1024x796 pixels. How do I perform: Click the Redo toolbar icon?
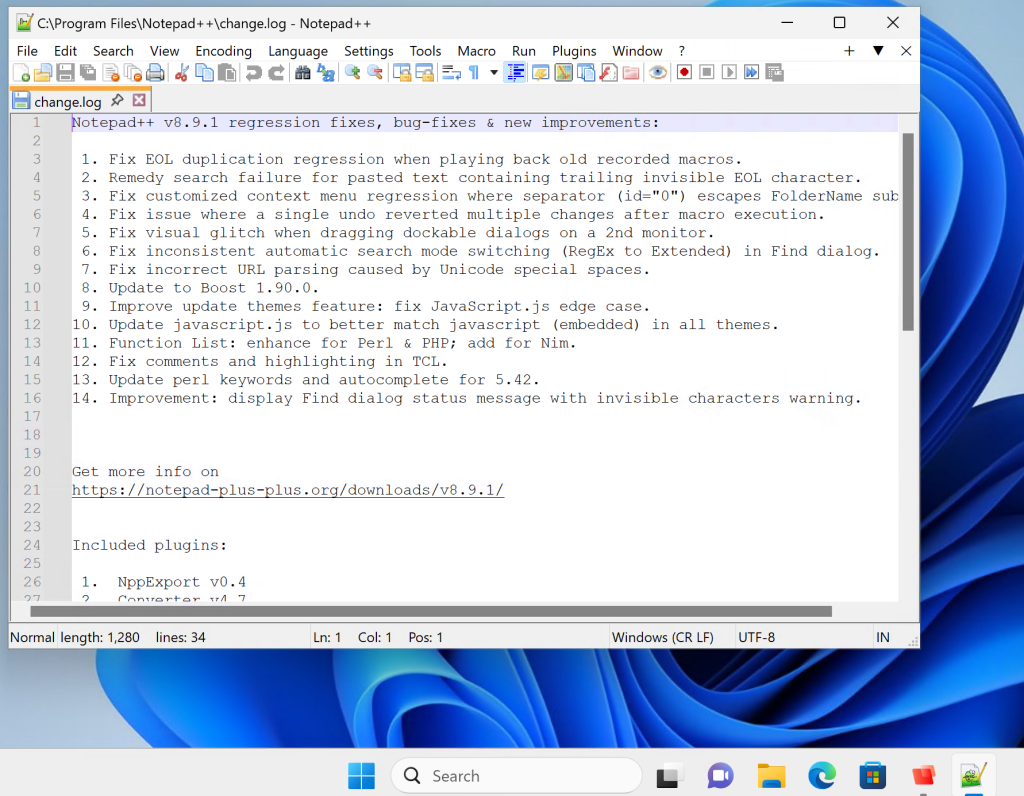(x=276, y=72)
